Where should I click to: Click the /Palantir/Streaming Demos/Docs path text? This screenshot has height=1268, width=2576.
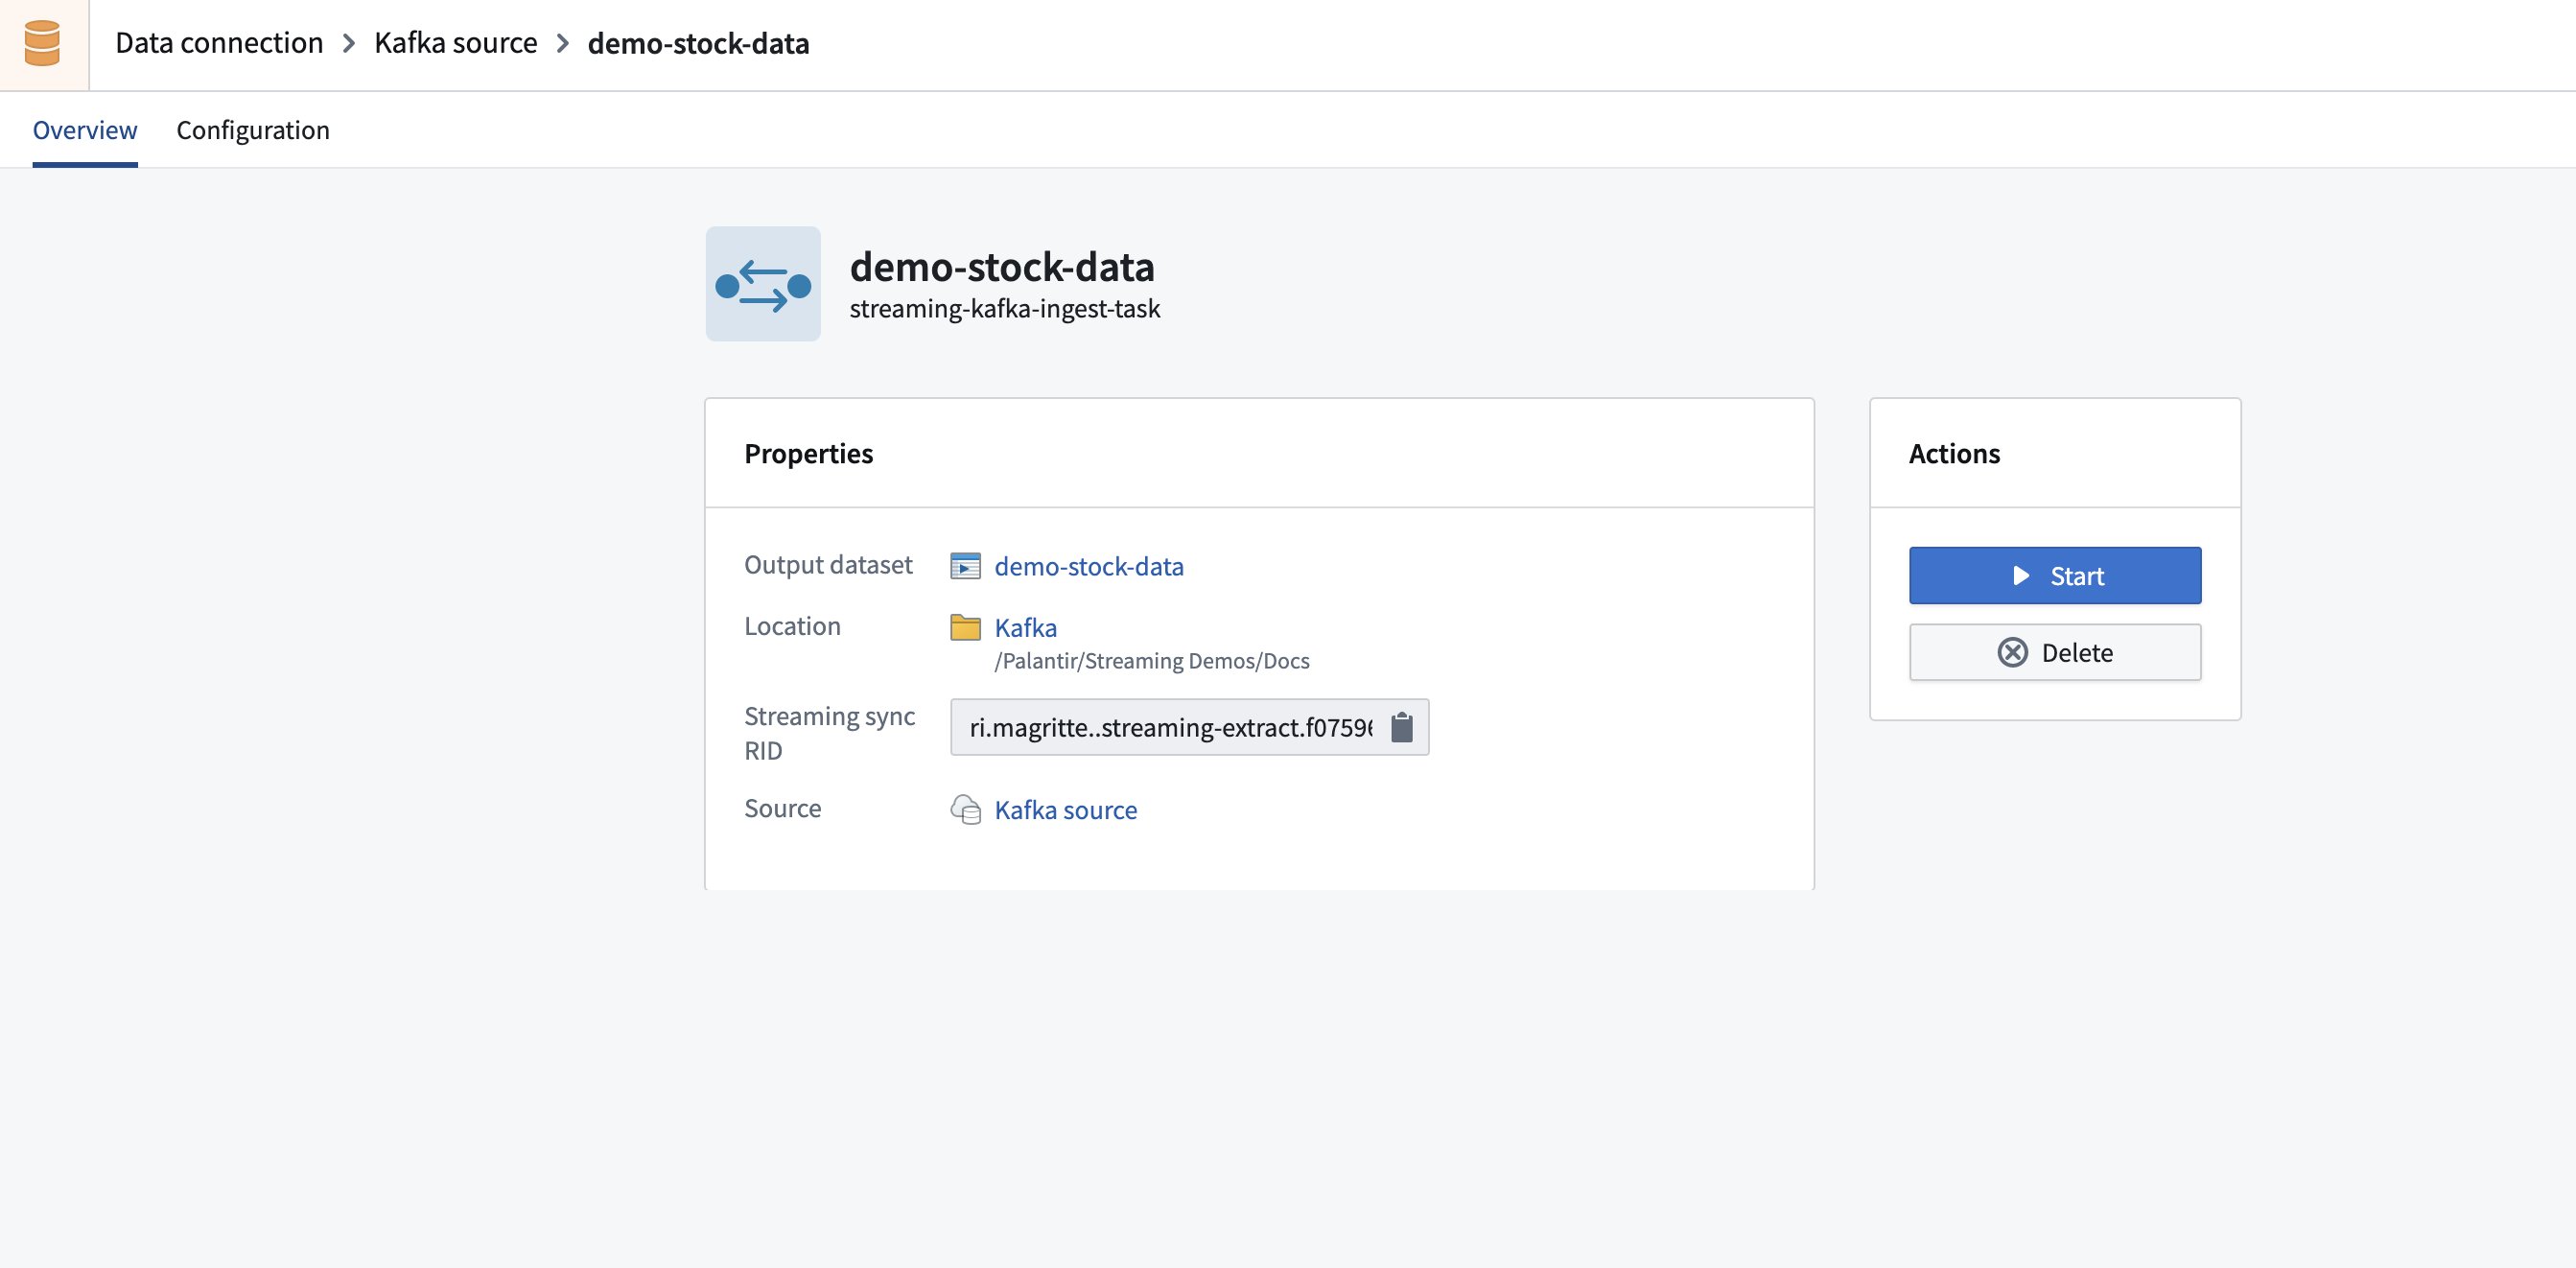1151,660
